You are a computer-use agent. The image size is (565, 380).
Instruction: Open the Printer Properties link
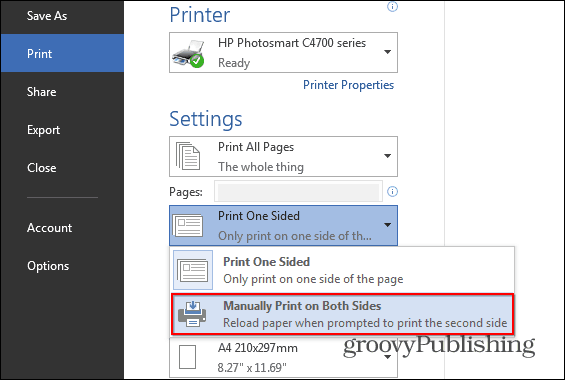348,85
